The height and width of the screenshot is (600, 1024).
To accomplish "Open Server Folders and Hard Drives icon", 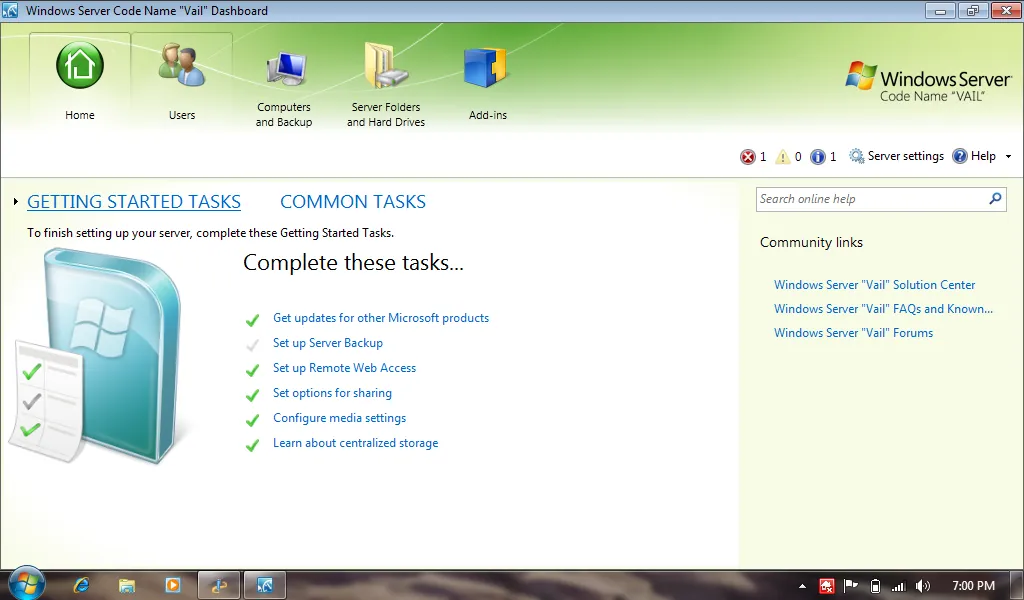I will point(386,65).
